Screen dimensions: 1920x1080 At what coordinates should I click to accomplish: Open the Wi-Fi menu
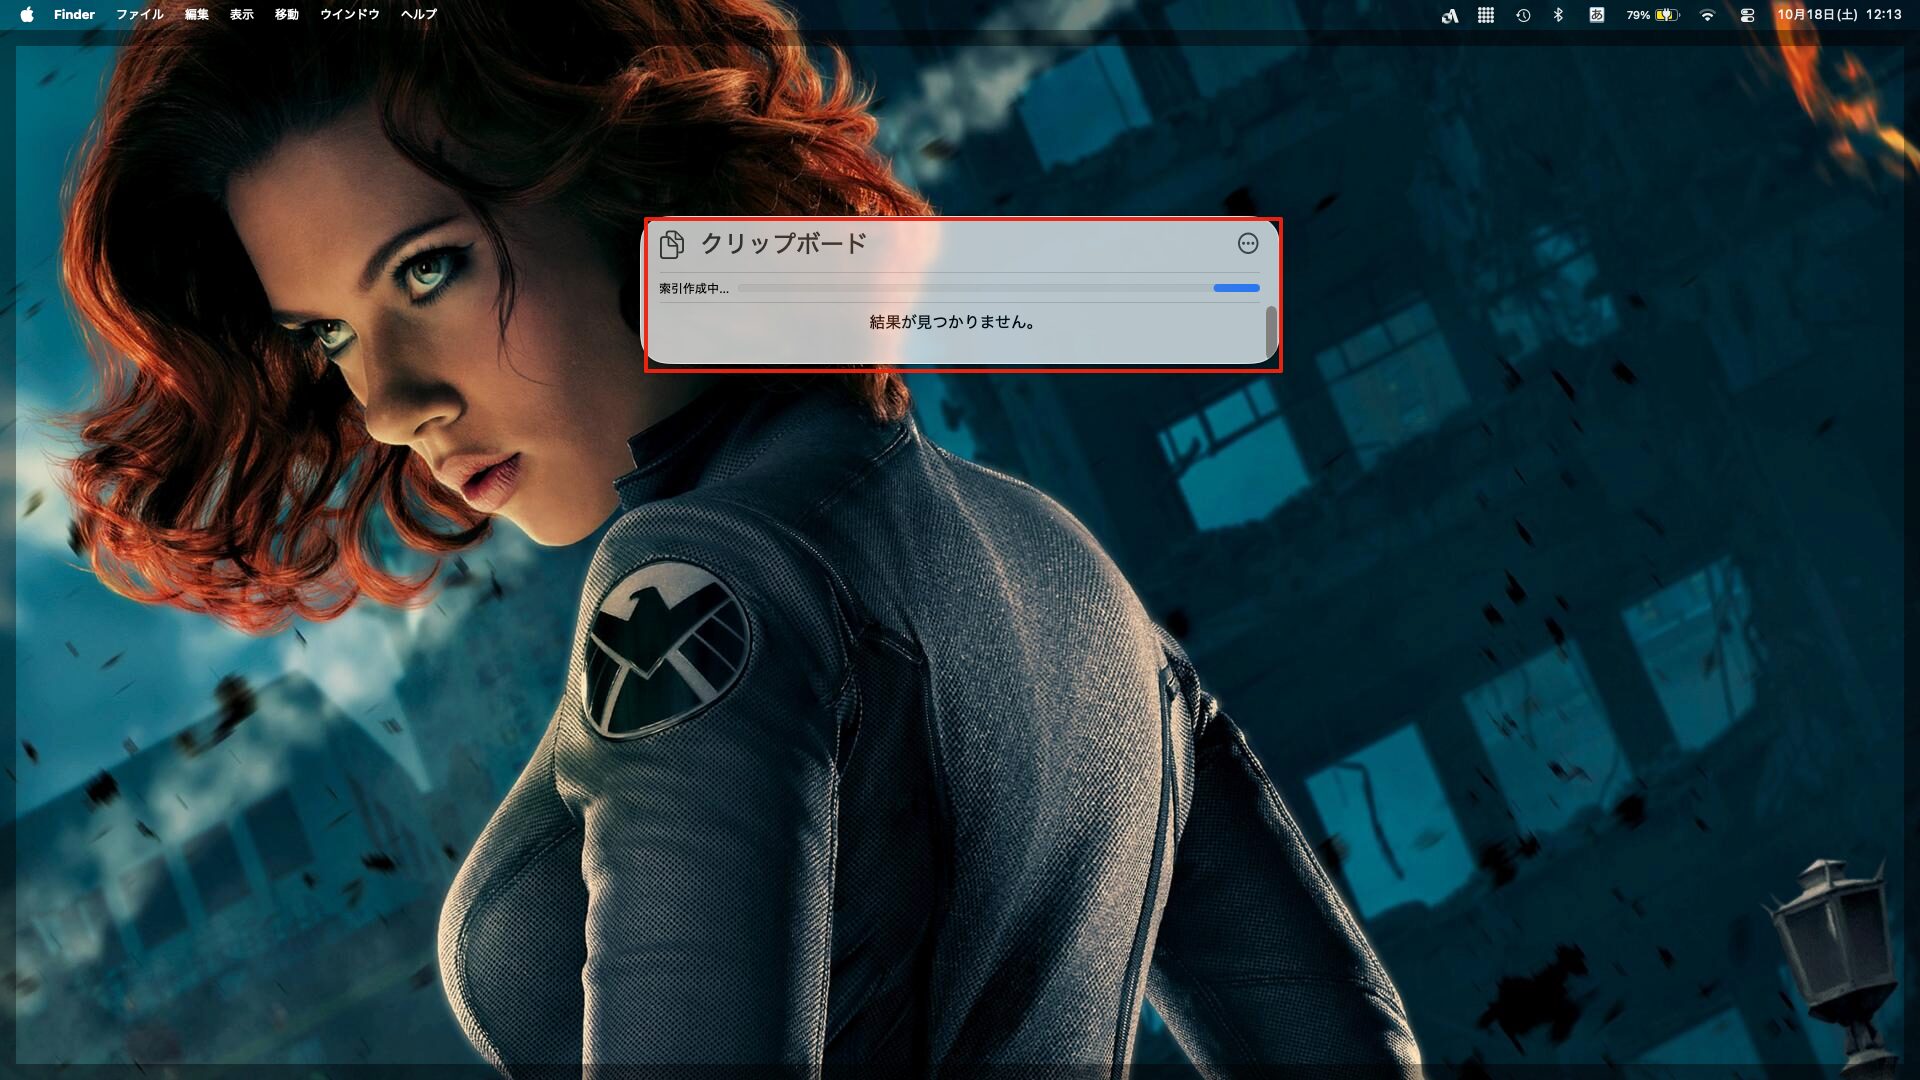(x=1708, y=15)
